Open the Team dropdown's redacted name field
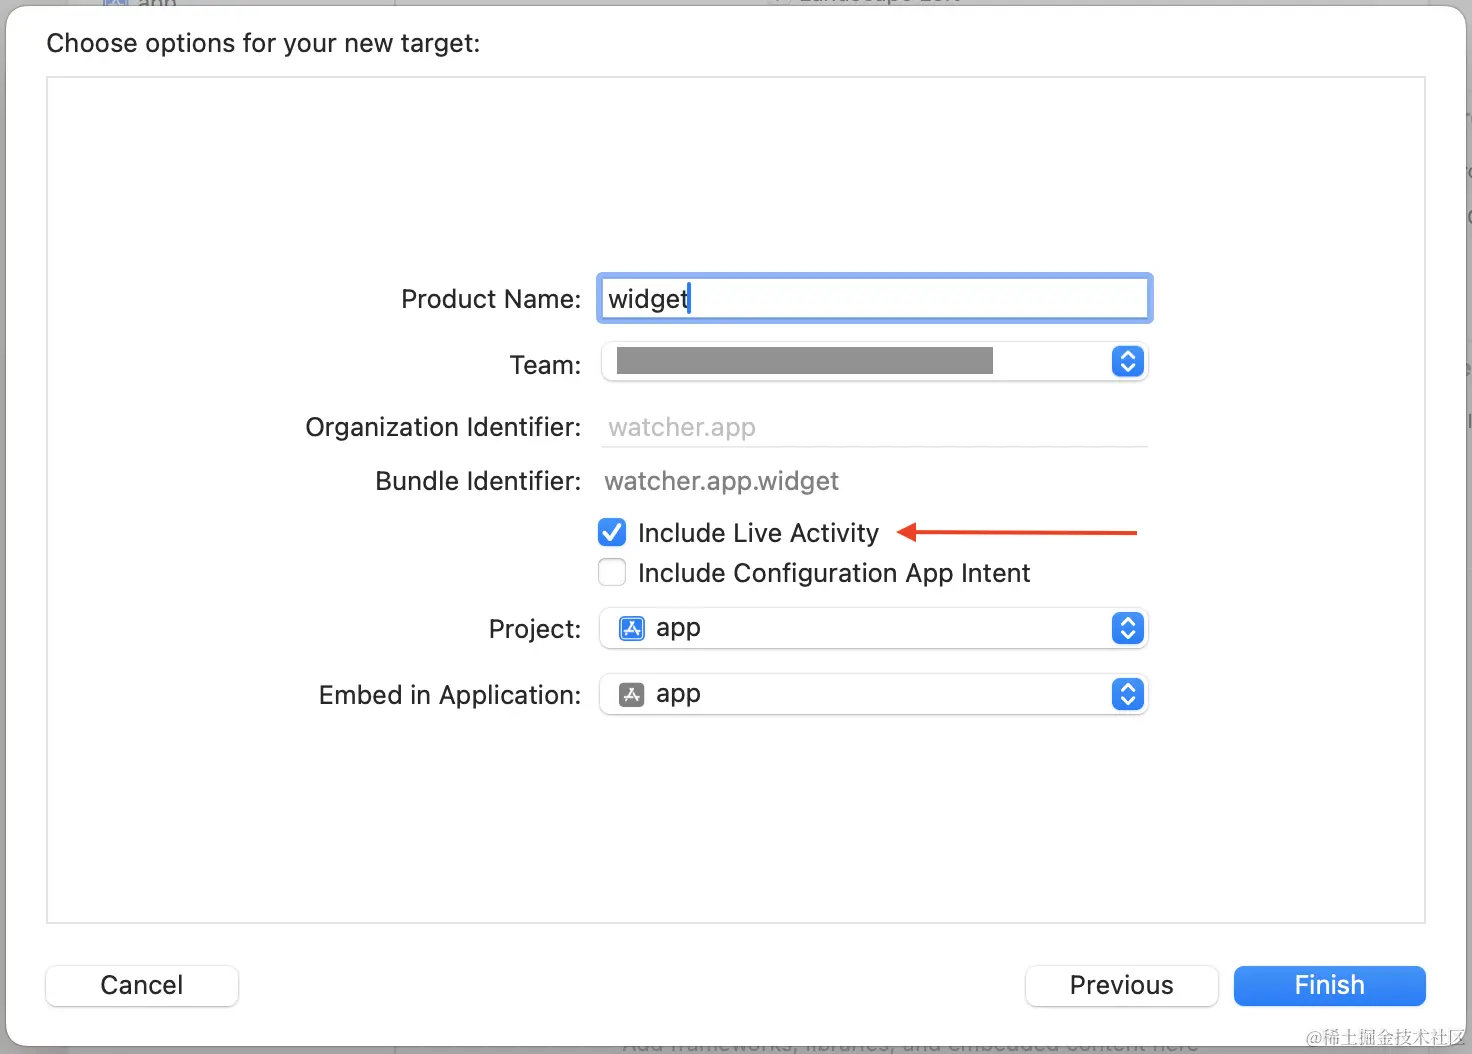The height and width of the screenshot is (1054, 1472). (x=804, y=361)
